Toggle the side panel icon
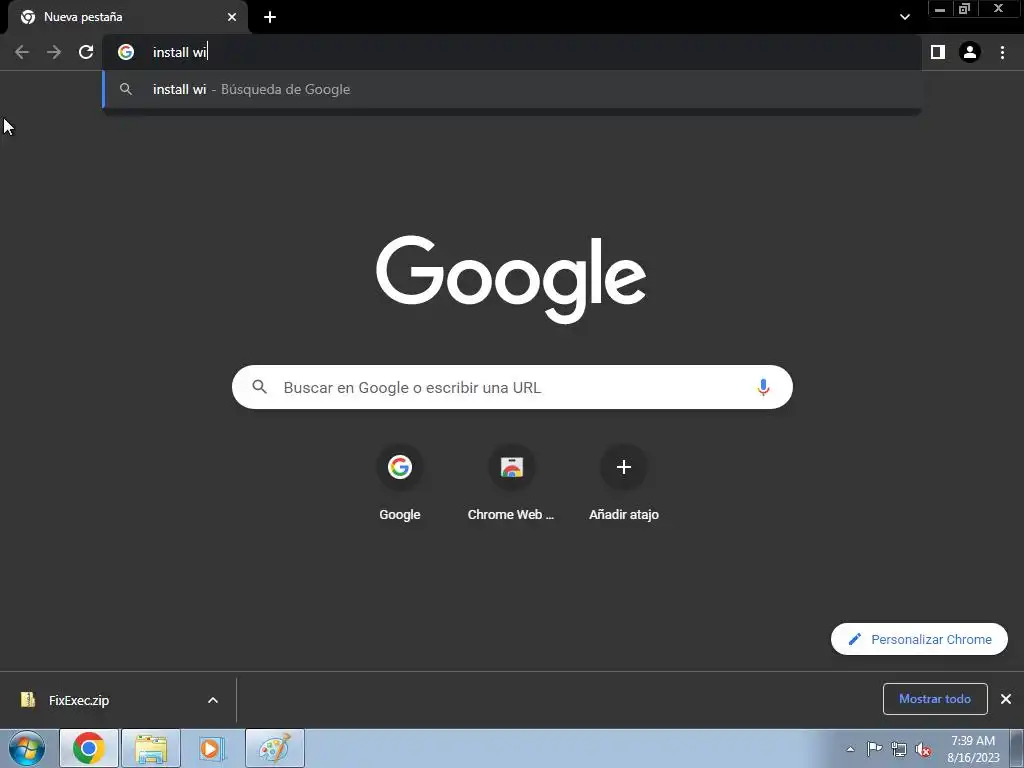 click(x=937, y=52)
